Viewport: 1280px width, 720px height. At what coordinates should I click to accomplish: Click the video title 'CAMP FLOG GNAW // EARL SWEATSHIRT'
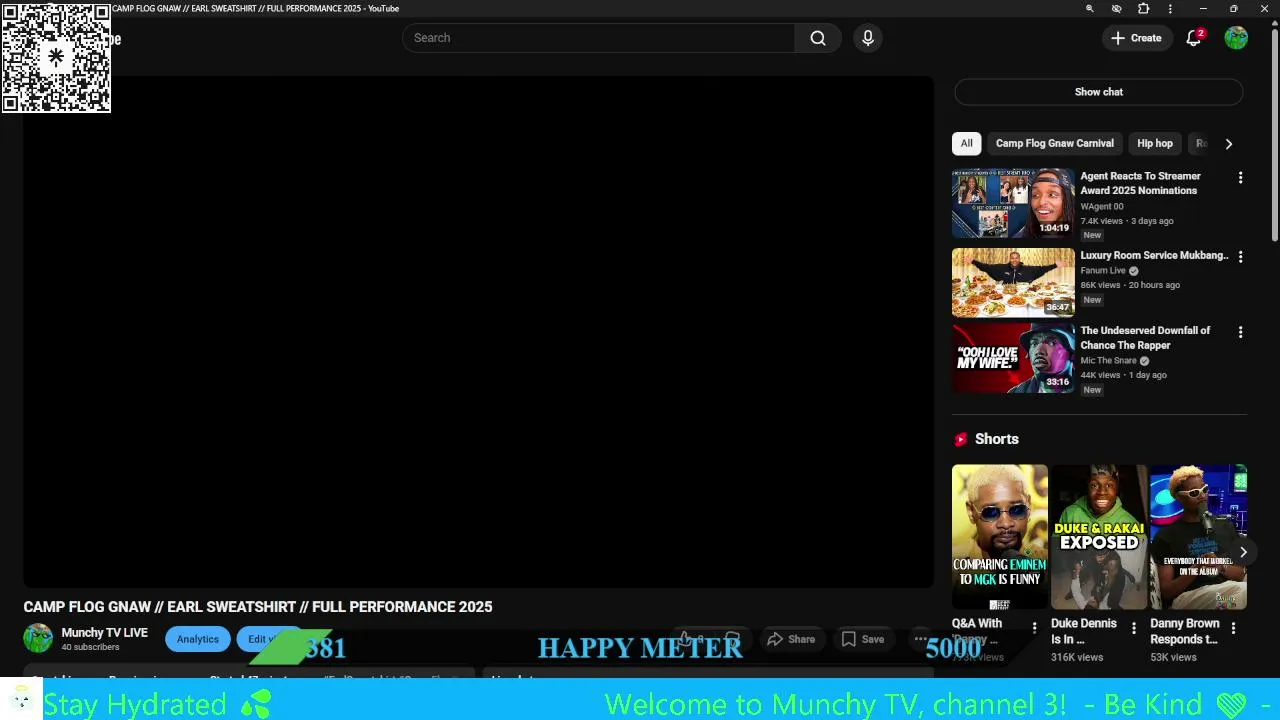click(258, 607)
